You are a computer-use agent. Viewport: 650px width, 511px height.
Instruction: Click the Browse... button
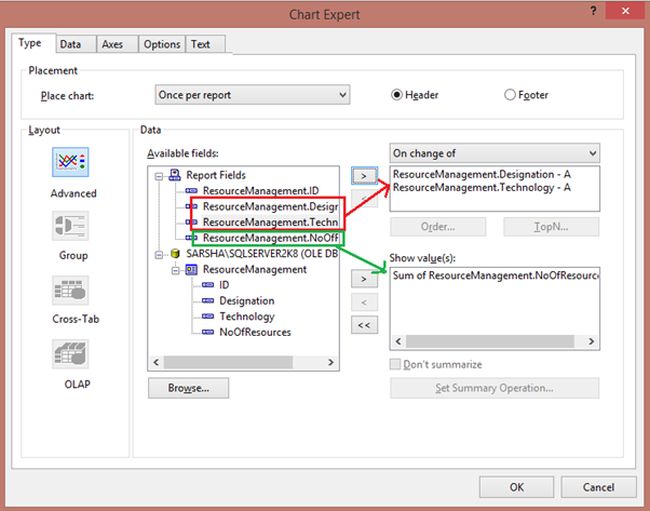tap(188, 388)
